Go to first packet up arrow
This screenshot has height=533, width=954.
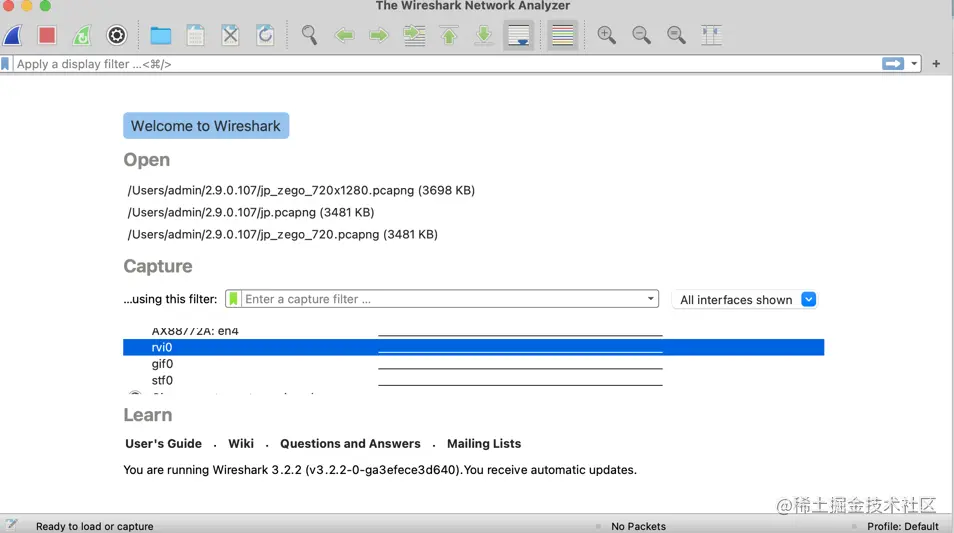449,35
